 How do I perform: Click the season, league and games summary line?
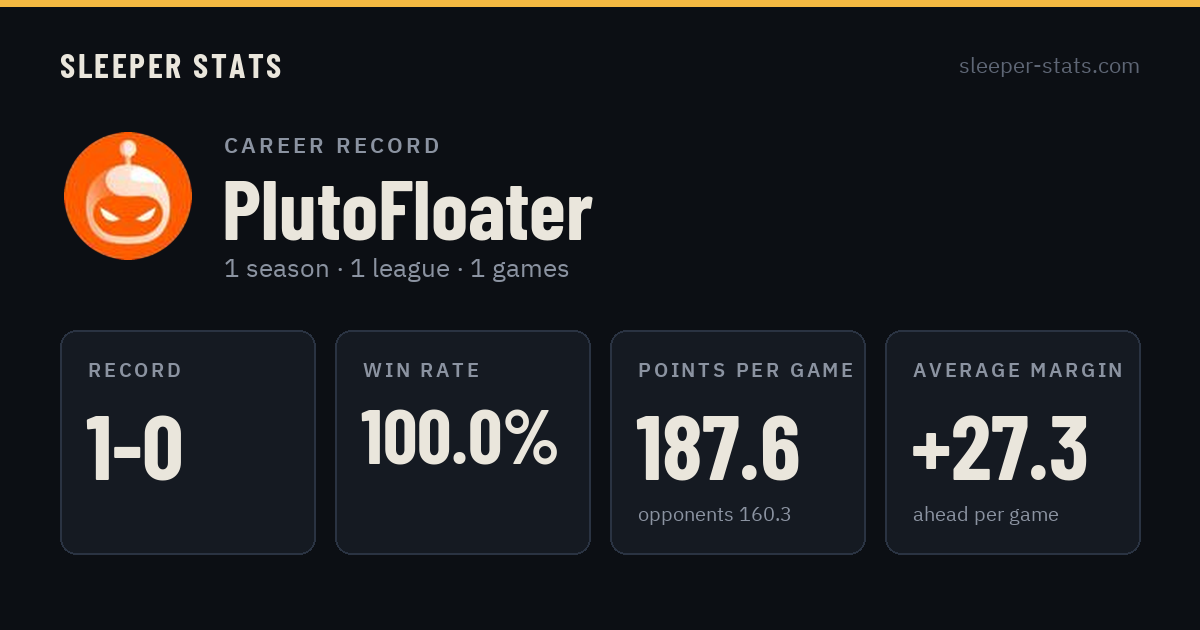396,269
